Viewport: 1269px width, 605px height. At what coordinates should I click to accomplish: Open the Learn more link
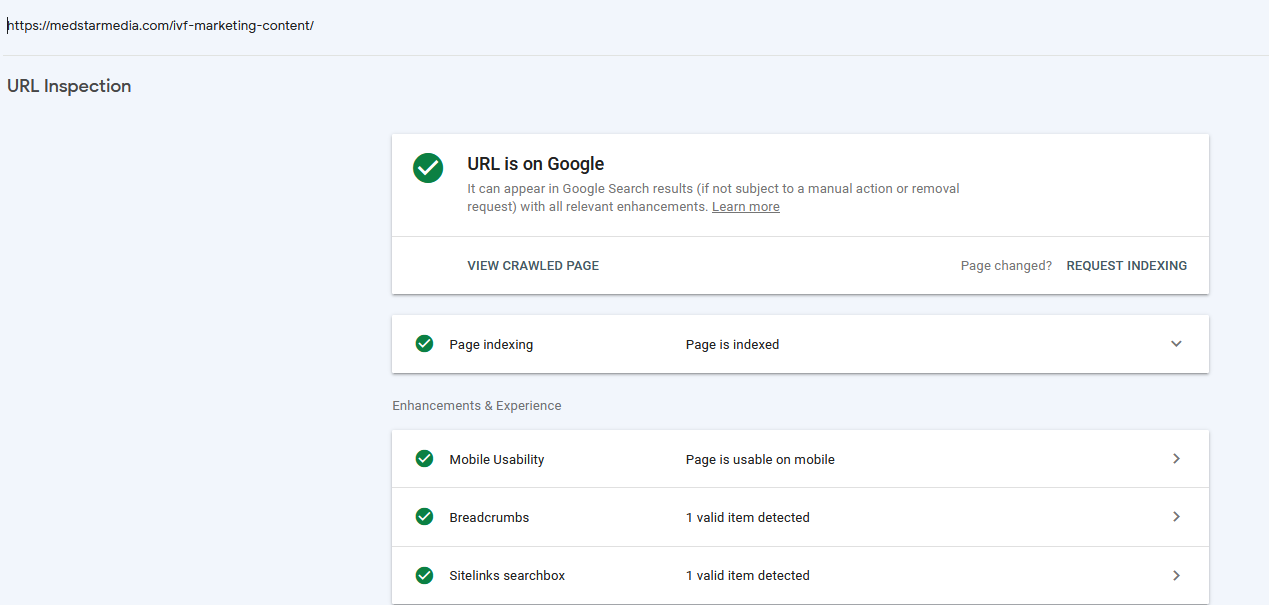coord(746,207)
